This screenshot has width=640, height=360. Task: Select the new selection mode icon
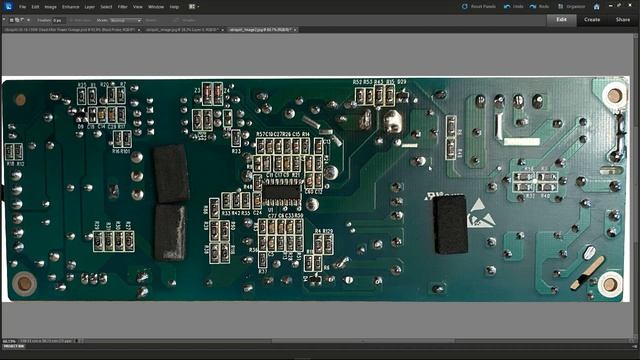click(12, 20)
